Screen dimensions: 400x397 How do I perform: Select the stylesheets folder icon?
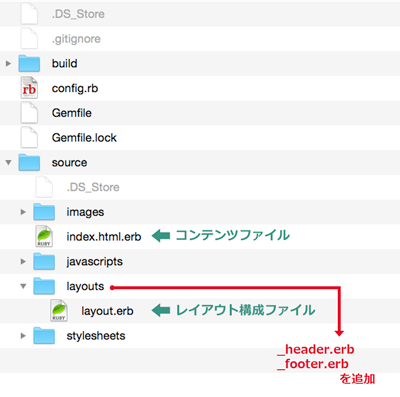click(x=44, y=336)
